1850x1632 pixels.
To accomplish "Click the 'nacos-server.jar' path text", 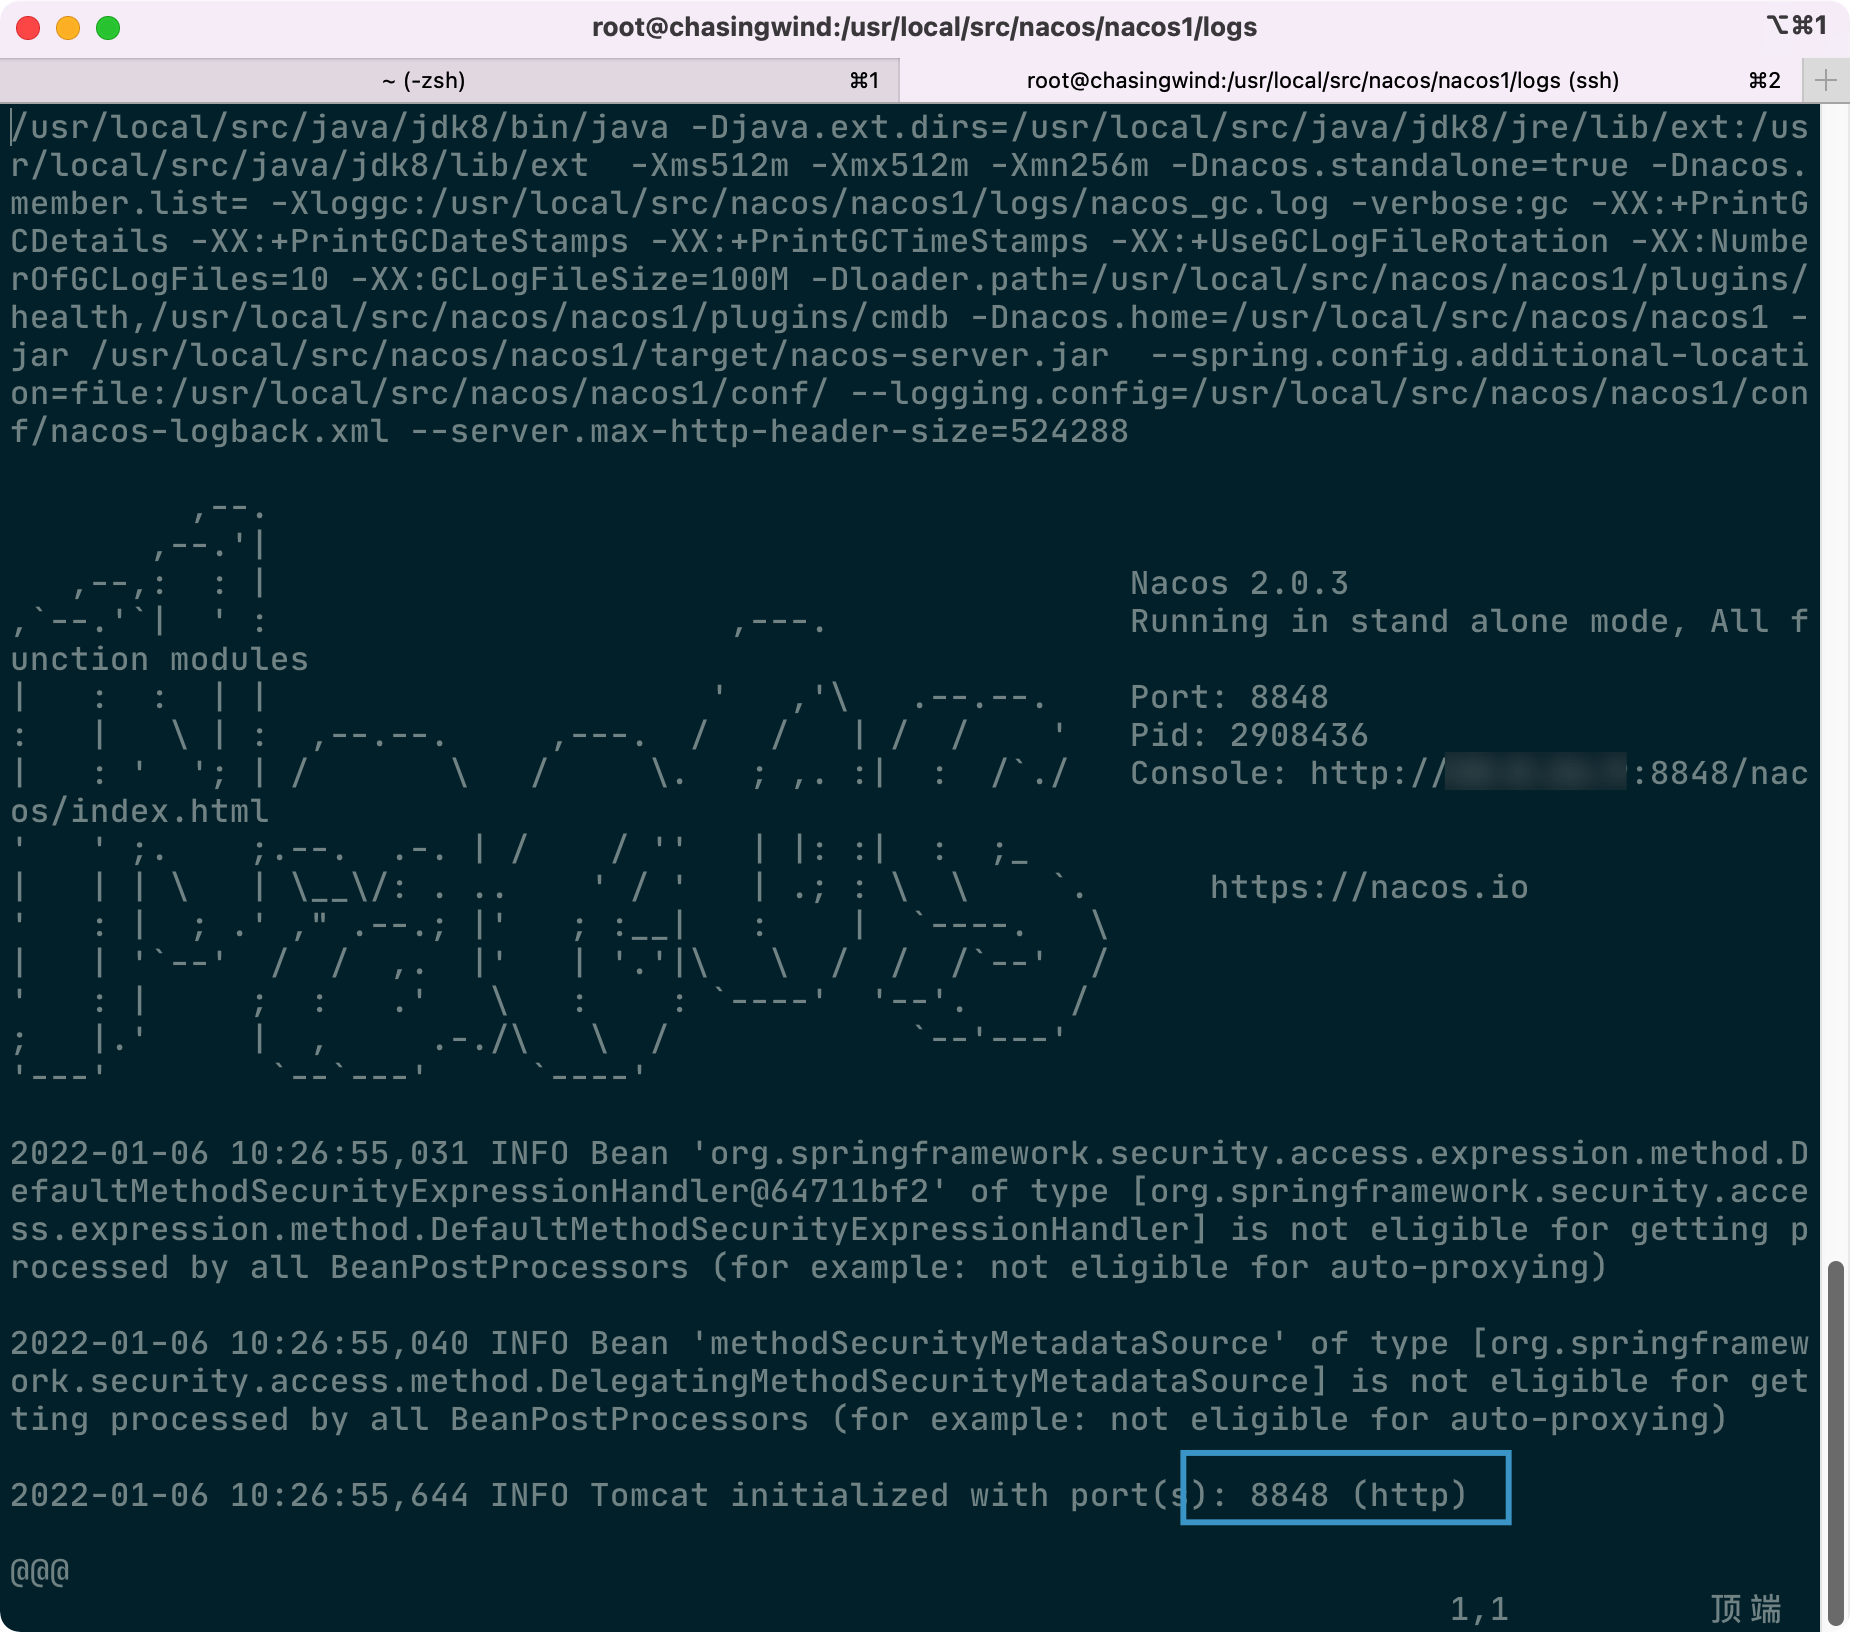I will pyautogui.click(x=949, y=355).
